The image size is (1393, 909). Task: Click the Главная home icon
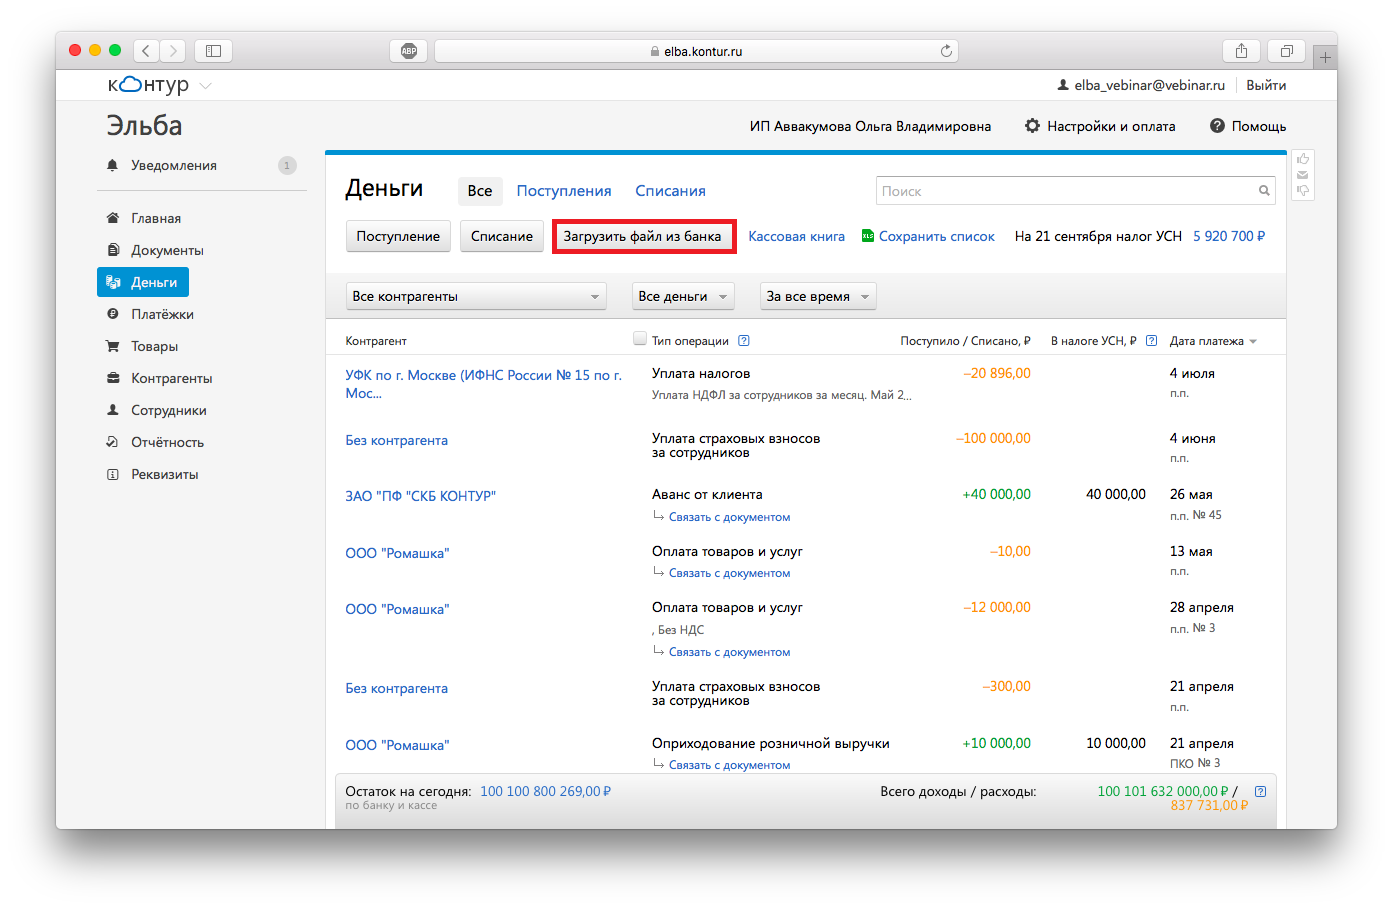pos(113,218)
